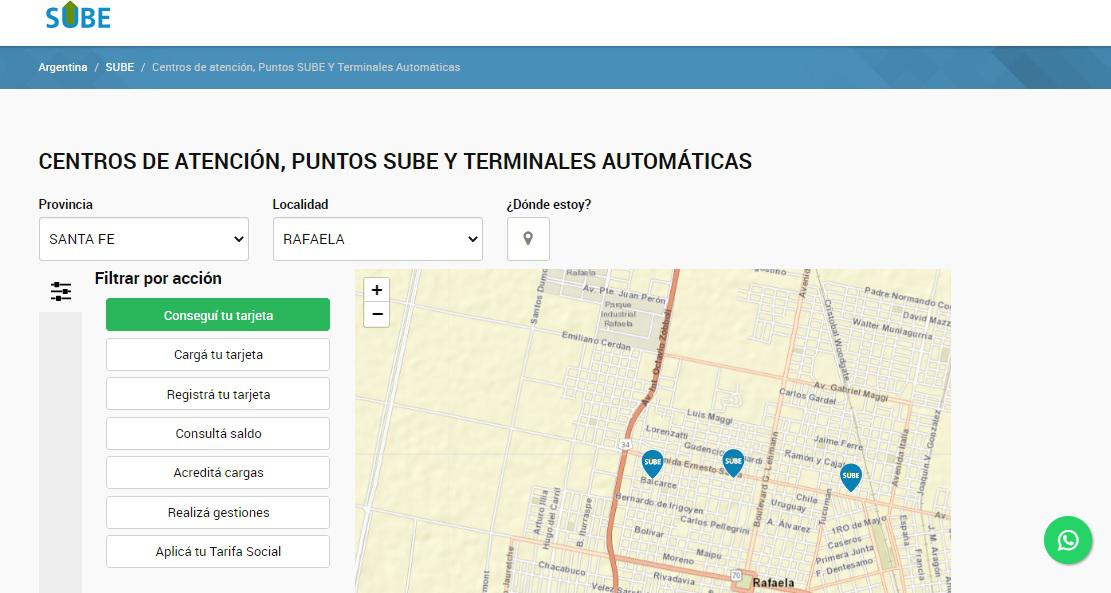Image resolution: width=1111 pixels, height=593 pixels.
Task: Open the WhatsApp chat button
Action: 1068,540
